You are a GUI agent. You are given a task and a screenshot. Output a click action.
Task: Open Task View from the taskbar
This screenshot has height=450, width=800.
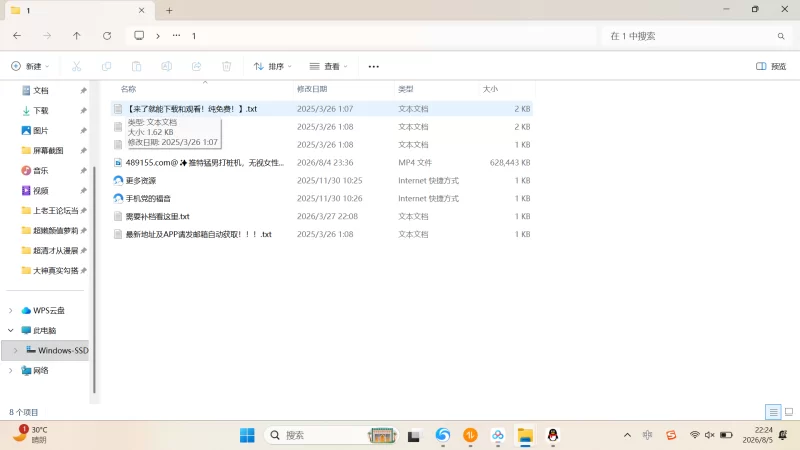coord(414,436)
